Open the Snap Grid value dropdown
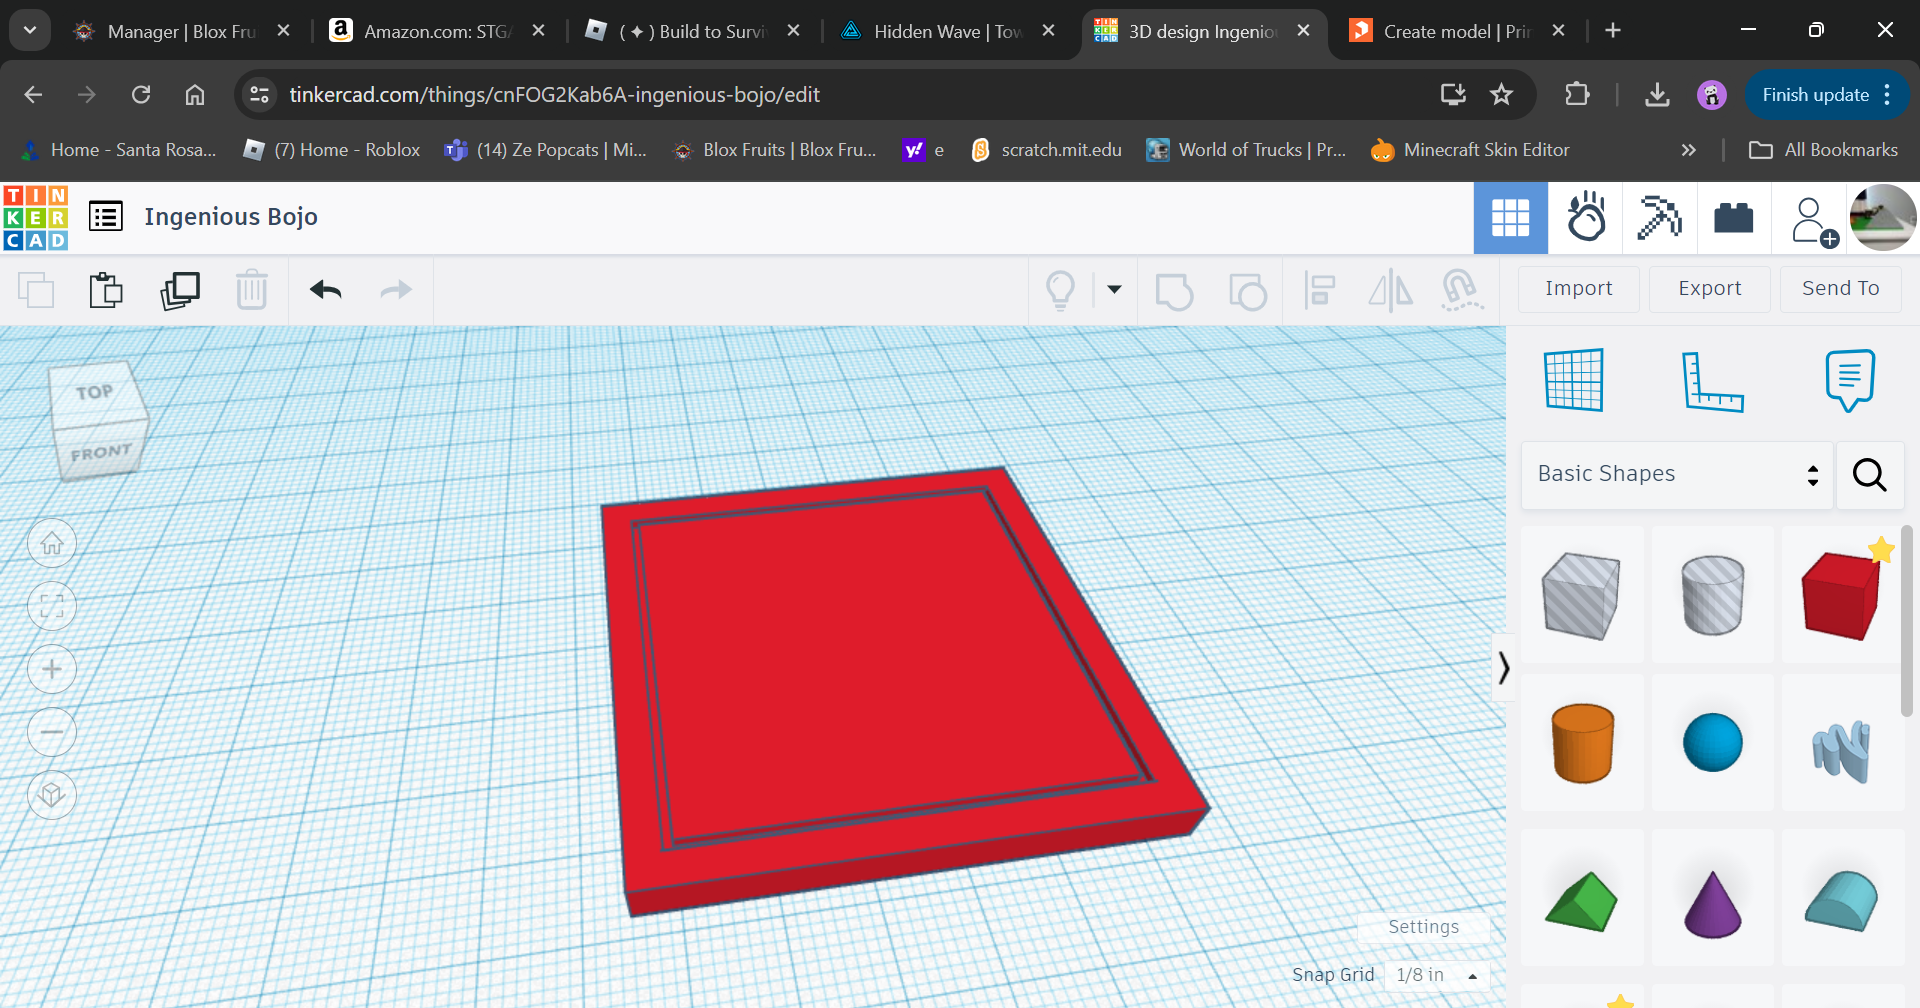This screenshot has width=1920, height=1008. coord(1436,975)
